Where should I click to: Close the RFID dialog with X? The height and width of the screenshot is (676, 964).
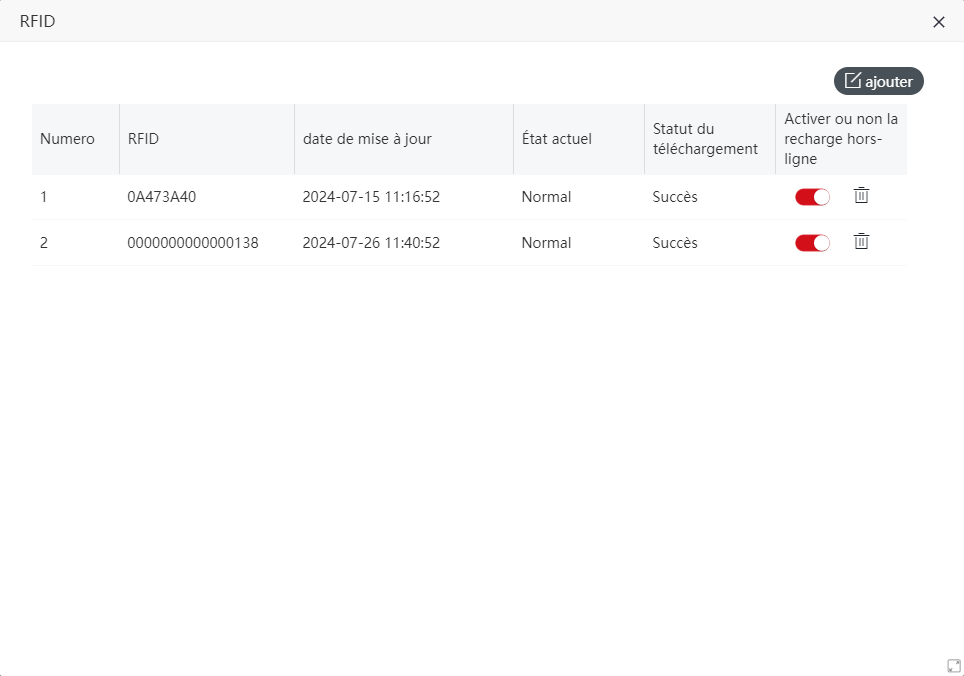[x=938, y=22]
